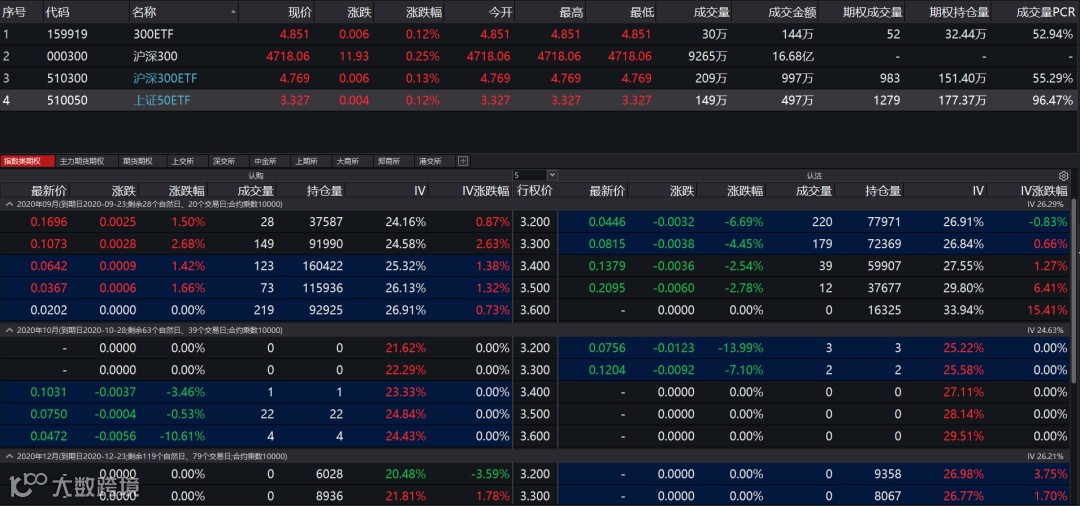Viewport: 1080px width, 506px height.
Task: Sort by 最低 column header
Action: [x=641, y=12]
